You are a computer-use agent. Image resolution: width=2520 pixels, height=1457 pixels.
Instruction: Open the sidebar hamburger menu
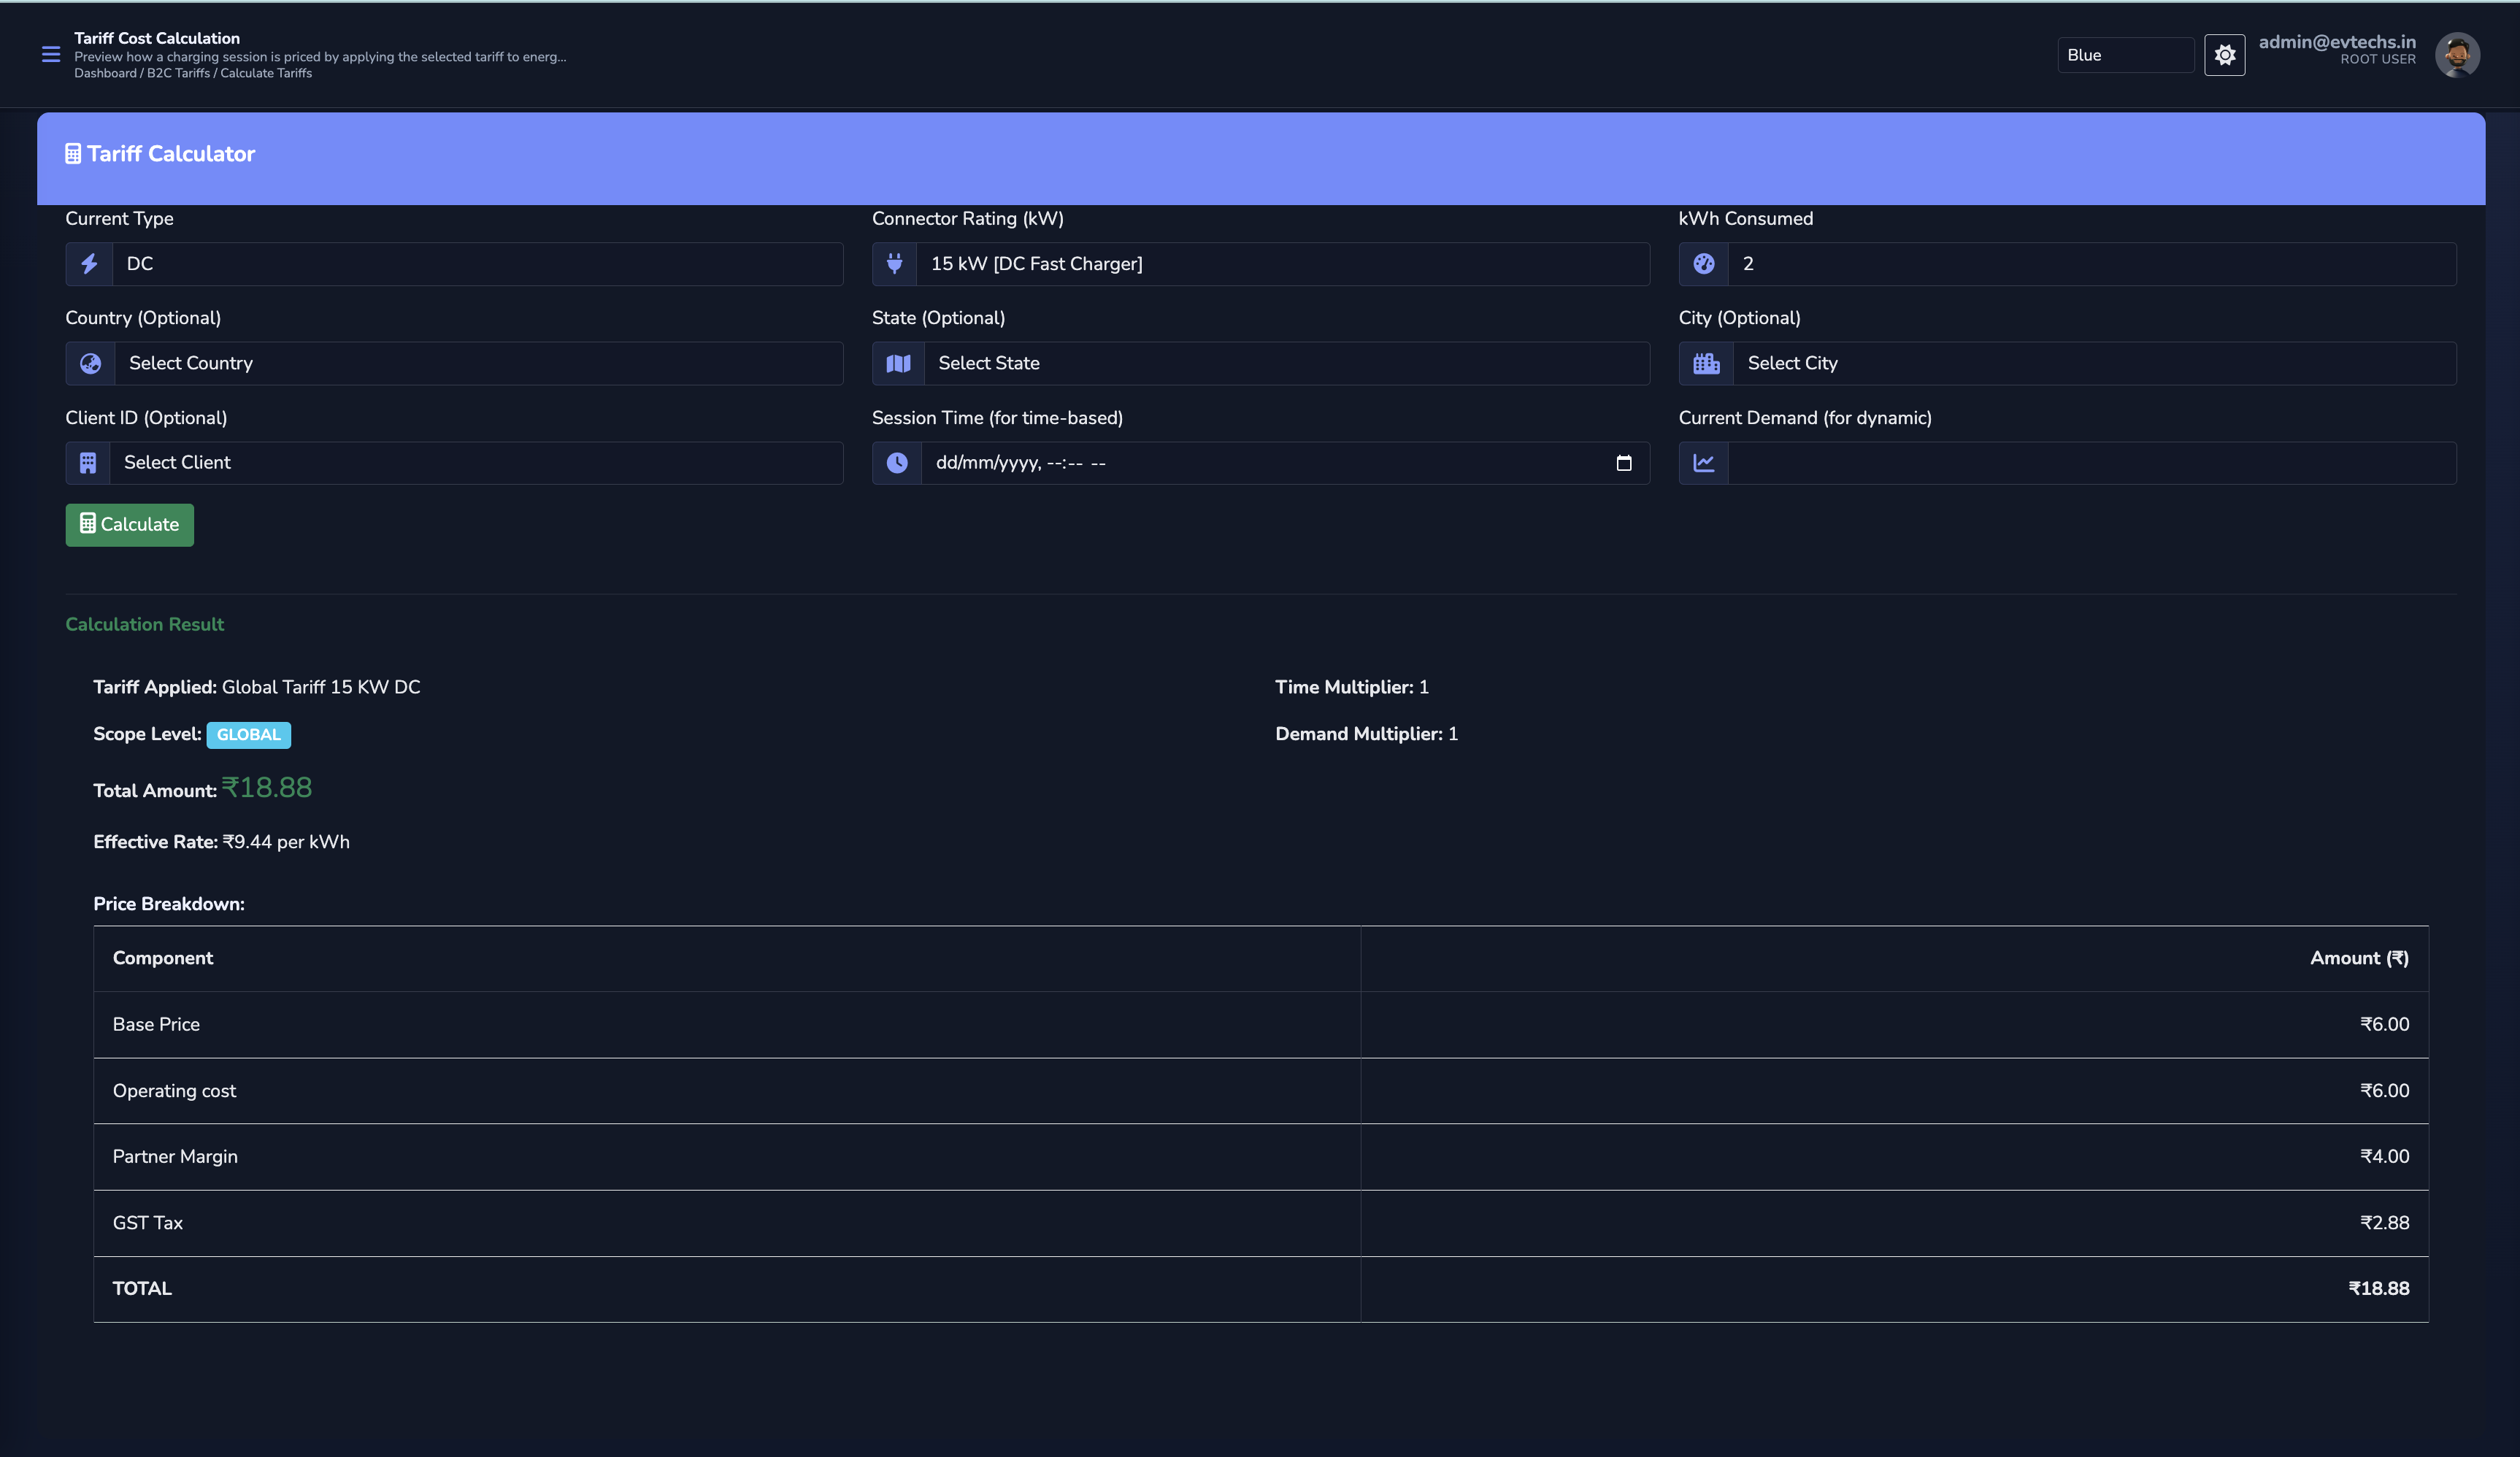click(50, 55)
